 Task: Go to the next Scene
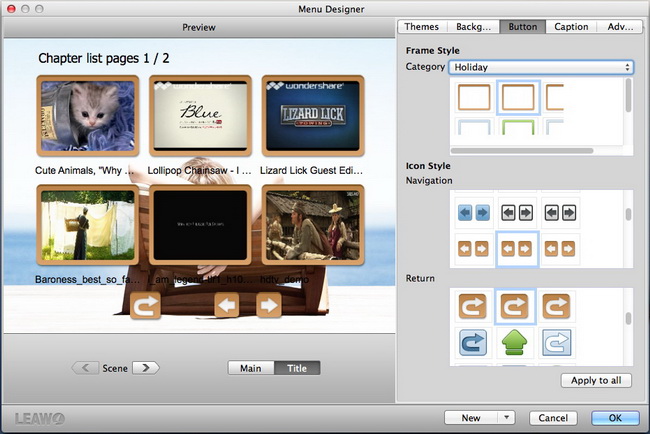click(x=146, y=368)
